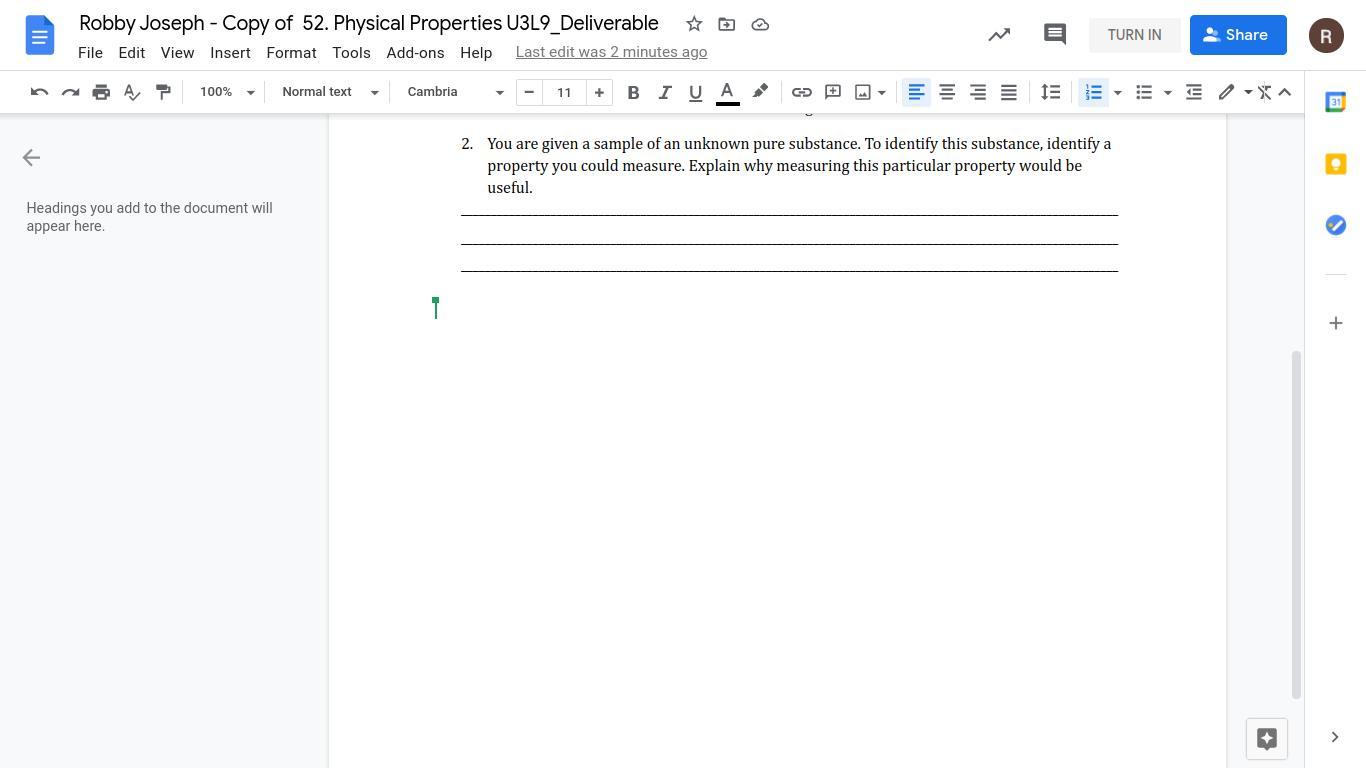1366x768 pixels.
Task: Open the last edit history link
Action: pyautogui.click(x=611, y=52)
